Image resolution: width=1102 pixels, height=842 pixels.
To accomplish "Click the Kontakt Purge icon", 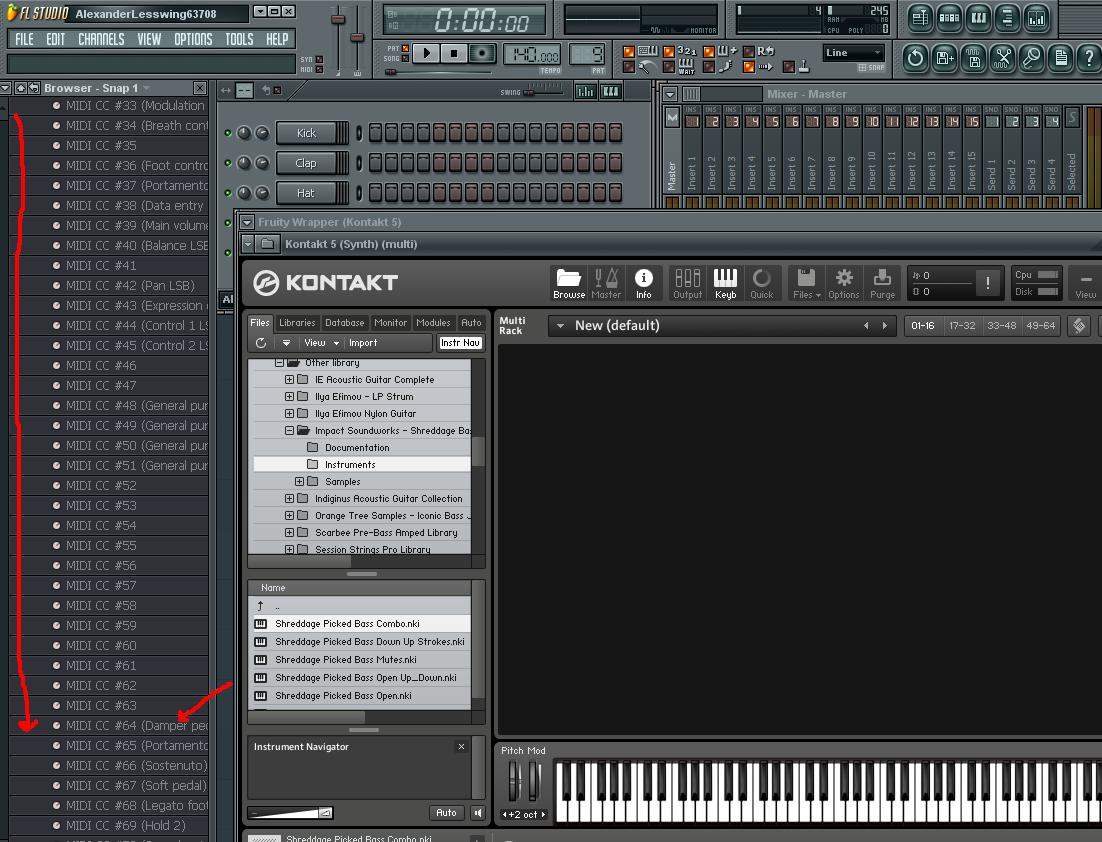I will pos(882,283).
